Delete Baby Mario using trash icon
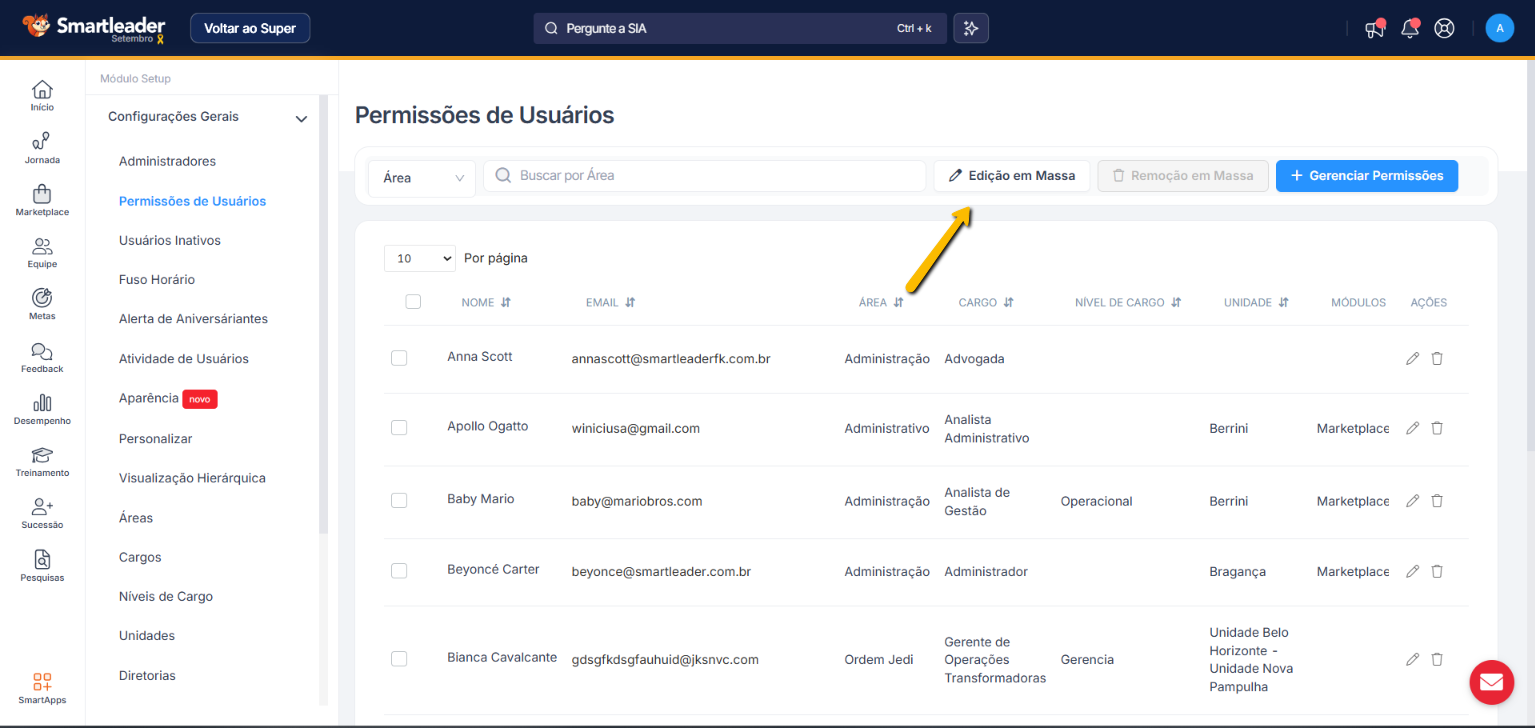The image size is (1535, 728). (x=1437, y=501)
